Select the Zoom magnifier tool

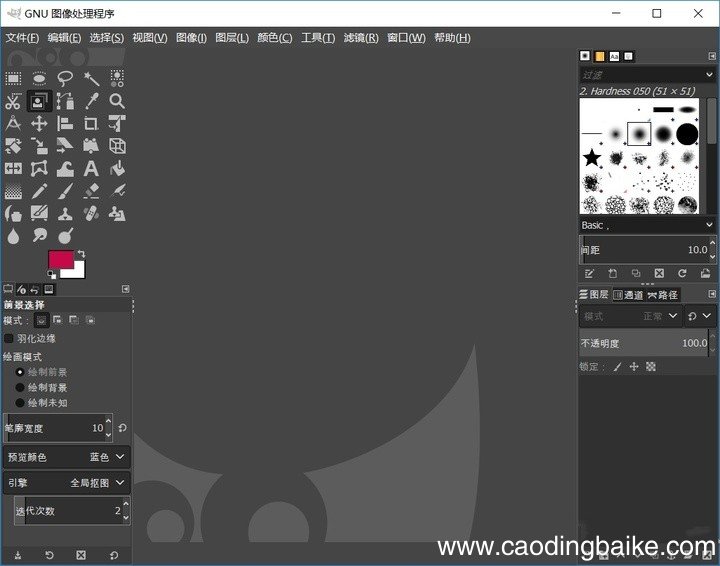coord(117,101)
